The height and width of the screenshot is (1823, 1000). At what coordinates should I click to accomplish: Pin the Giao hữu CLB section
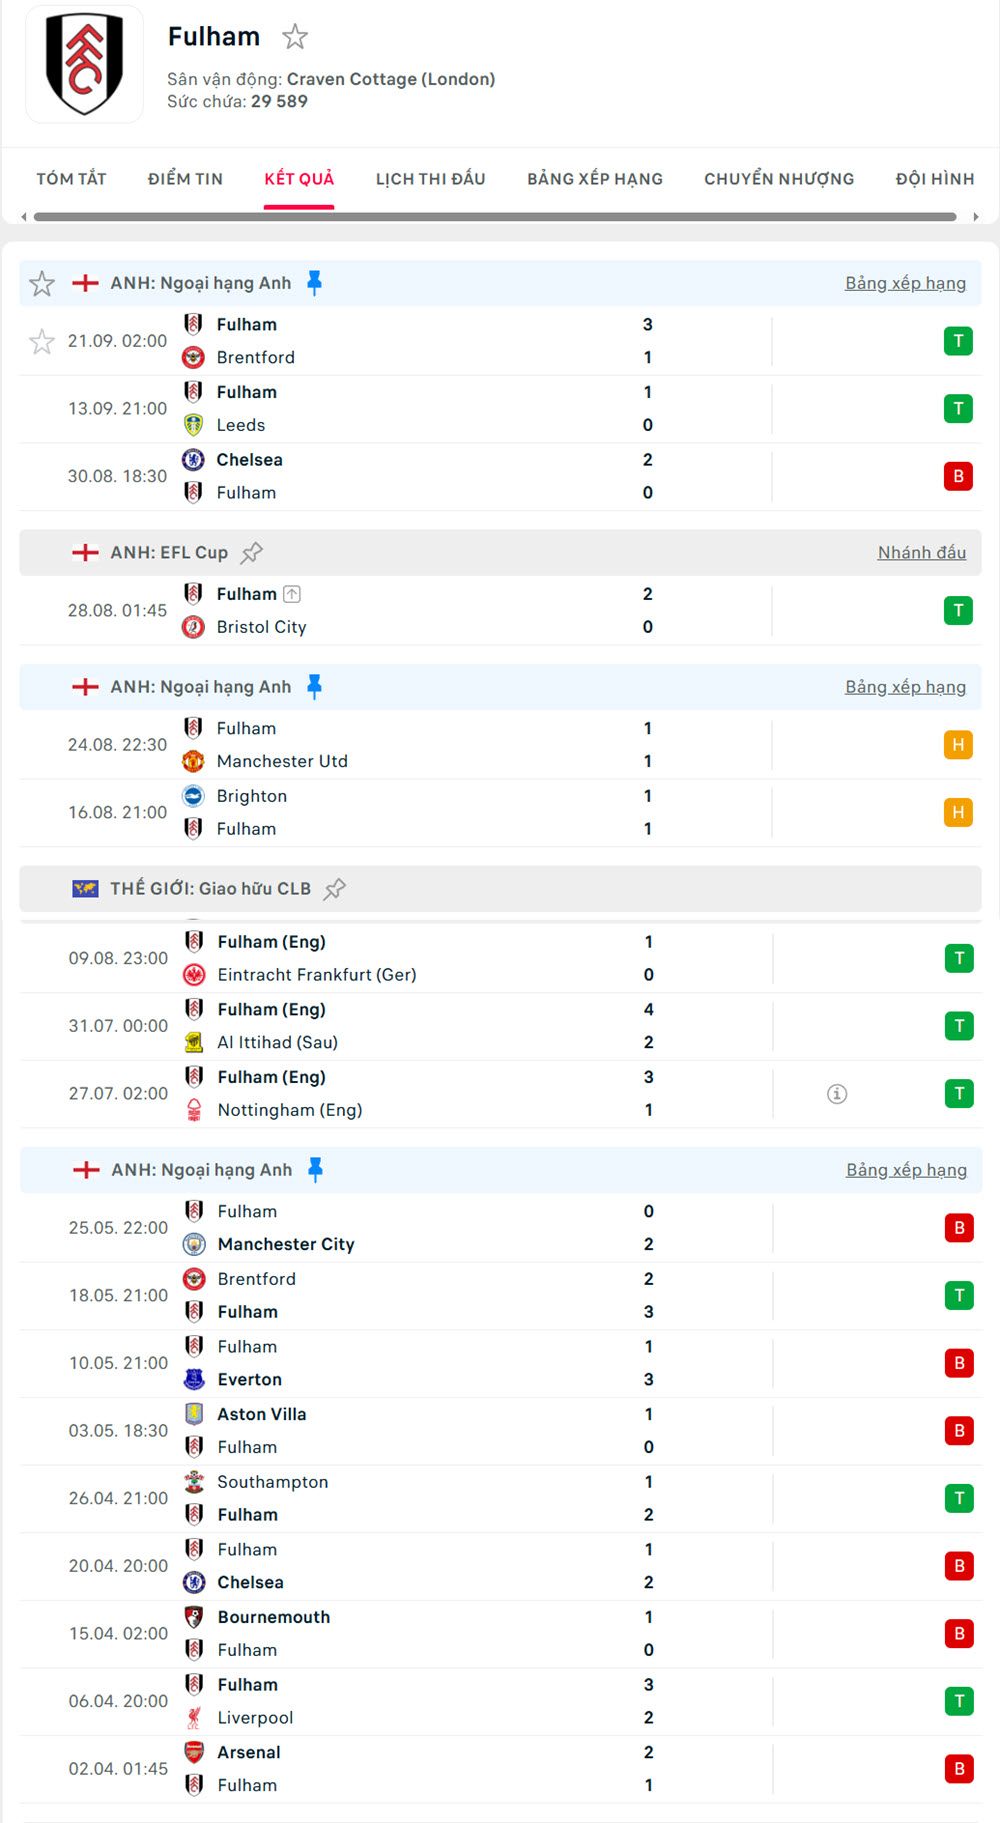pyautogui.click(x=335, y=889)
